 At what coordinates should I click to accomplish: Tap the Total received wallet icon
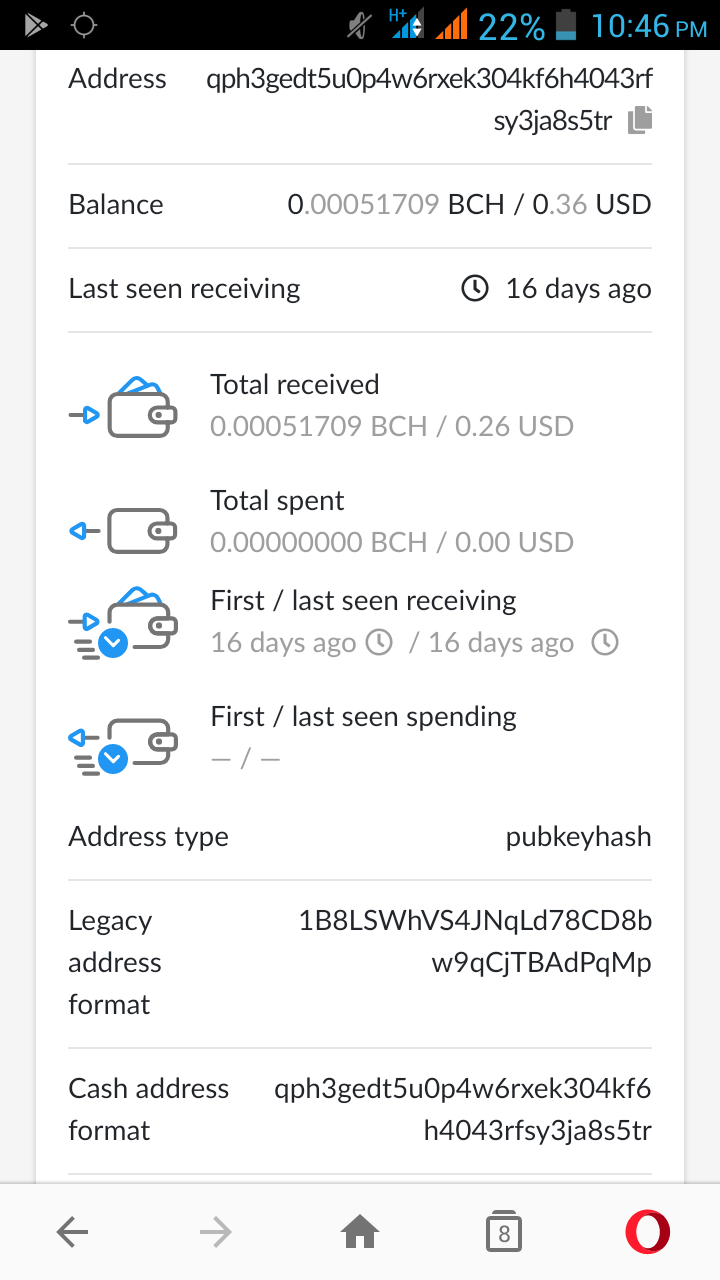(x=123, y=407)
